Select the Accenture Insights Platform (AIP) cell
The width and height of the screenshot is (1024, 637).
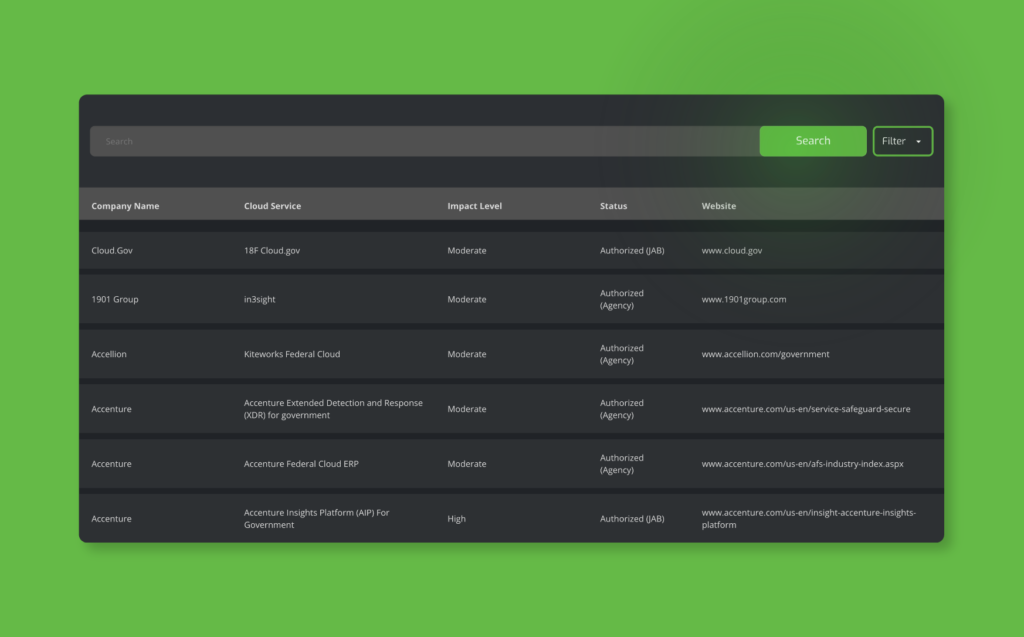317,519
